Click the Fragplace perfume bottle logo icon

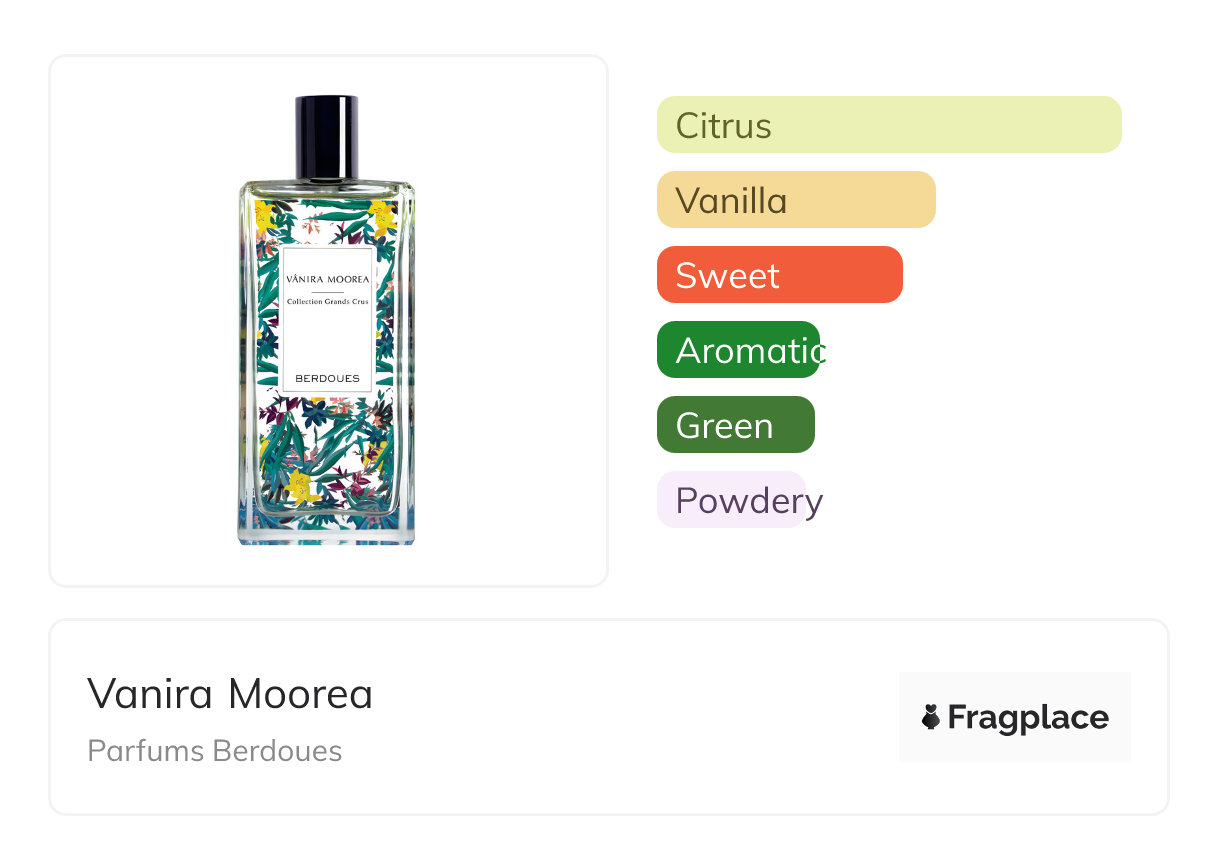click(931, 717)
